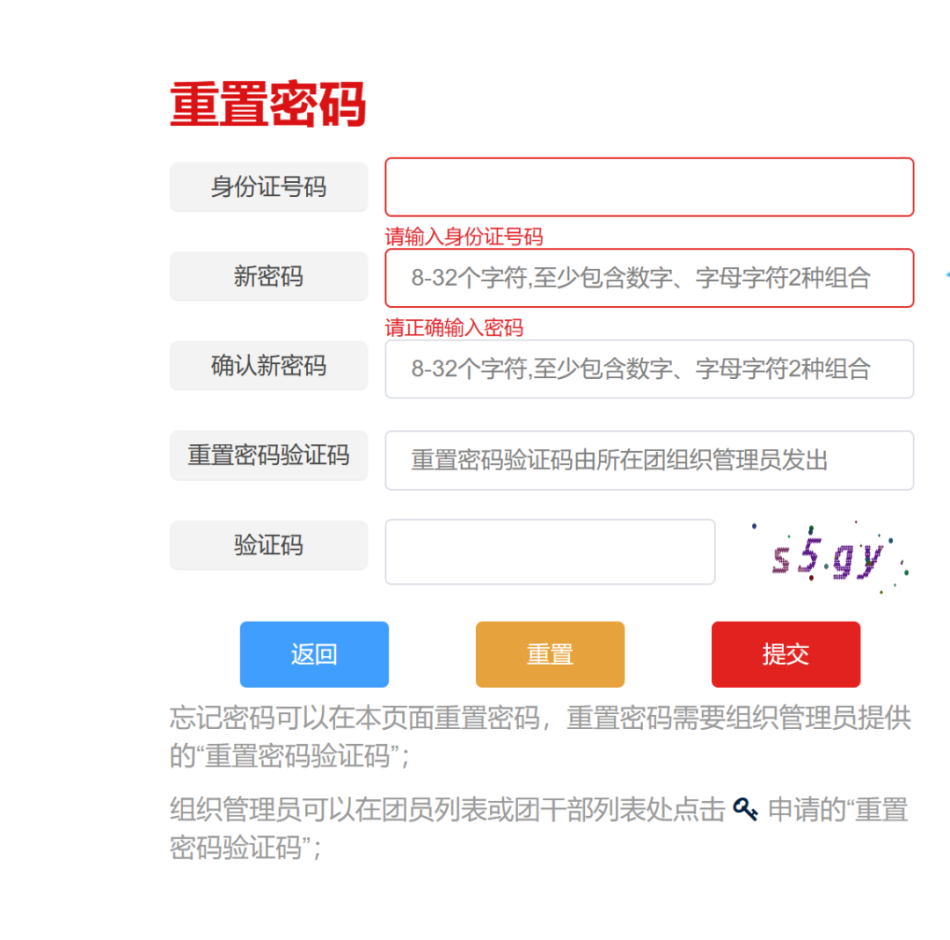950x940 pixels.
Task: Click the 验证码 label beside captcha box
Action: coord(269,546)
